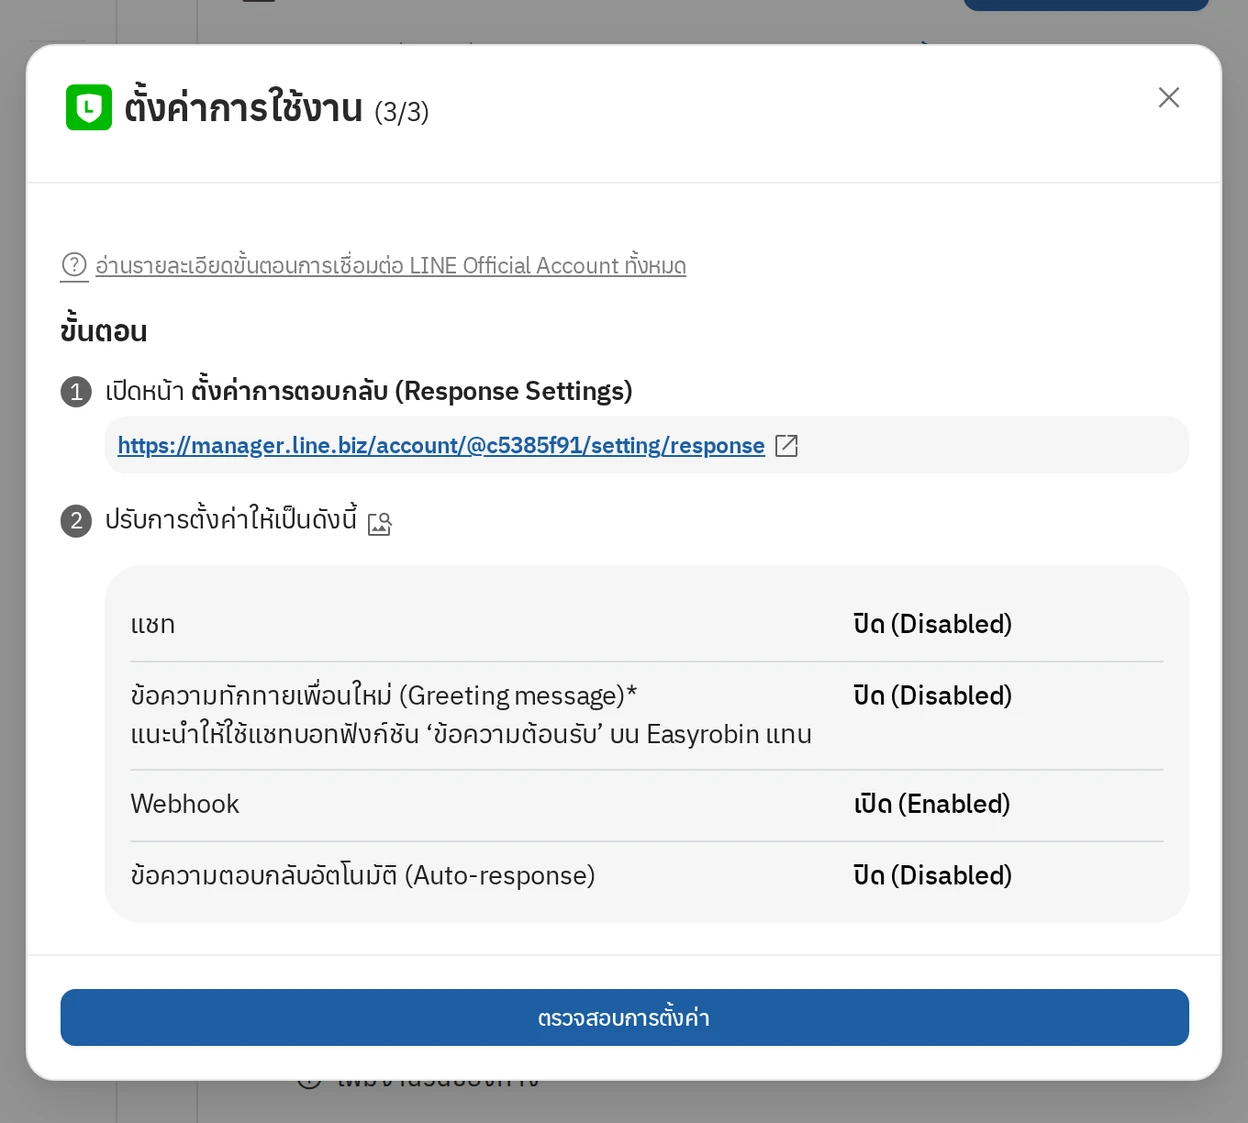Click the ปิด (Disabled) value for แชท
Viewport: 1248px width, 1123px height.
(932, 624)
